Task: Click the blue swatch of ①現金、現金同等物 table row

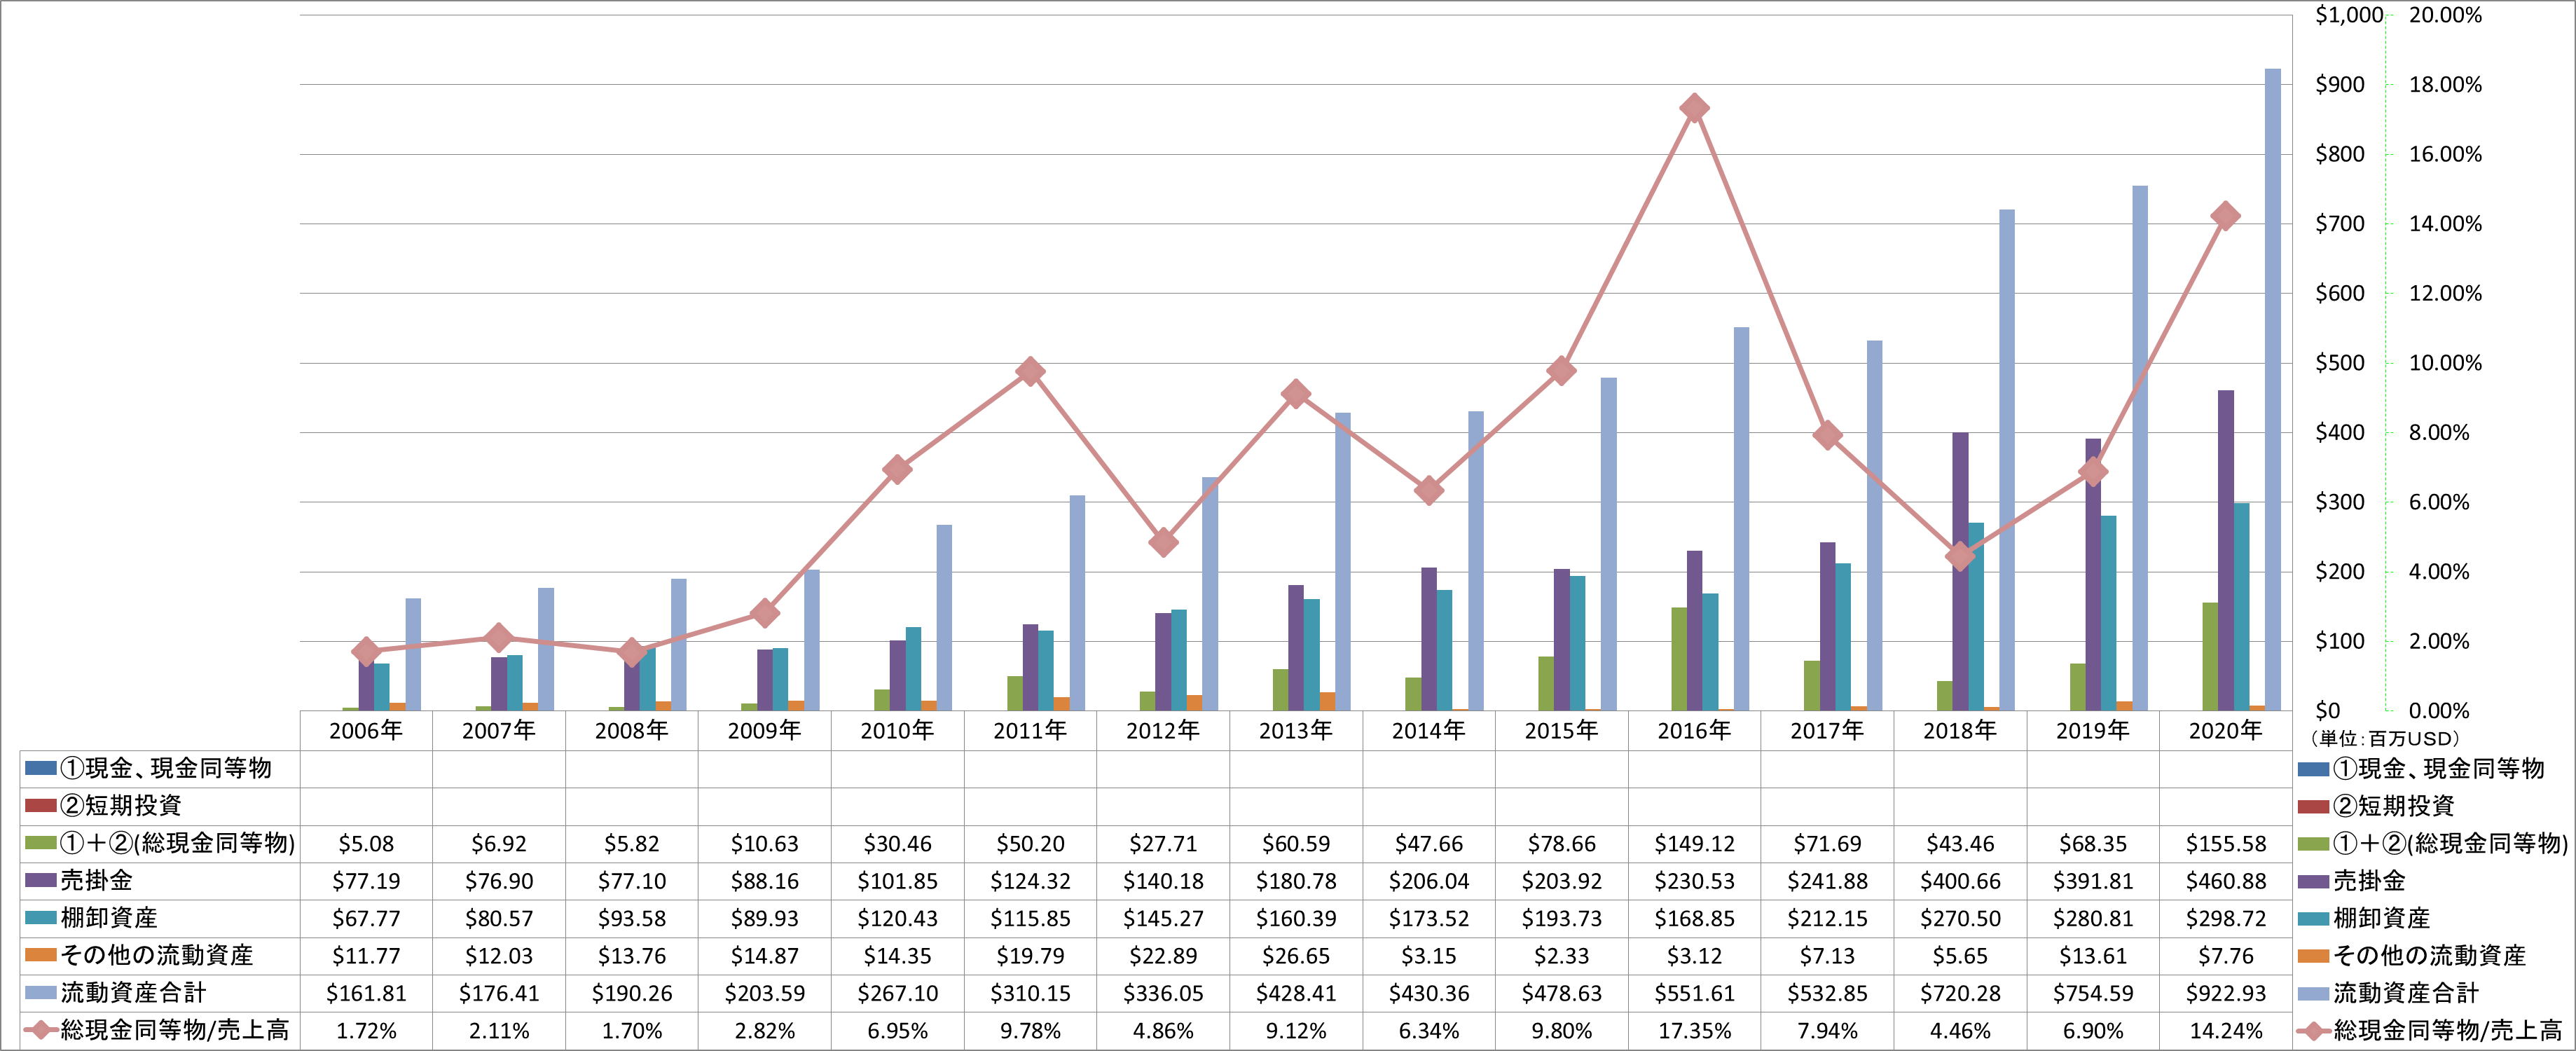Action: pyautogui.click(x=40, y=768)
